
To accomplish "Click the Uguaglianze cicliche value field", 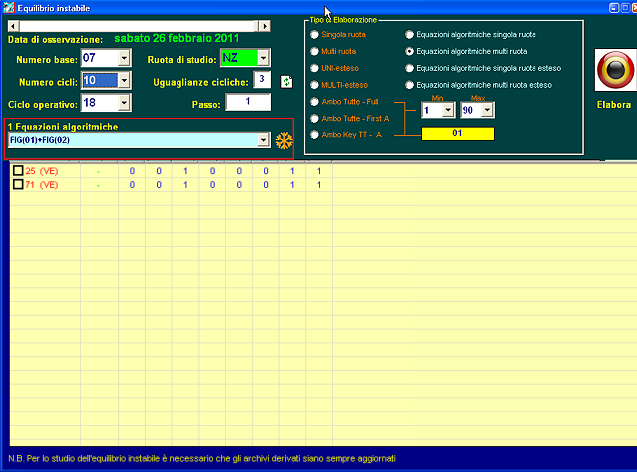I will 261,80.
